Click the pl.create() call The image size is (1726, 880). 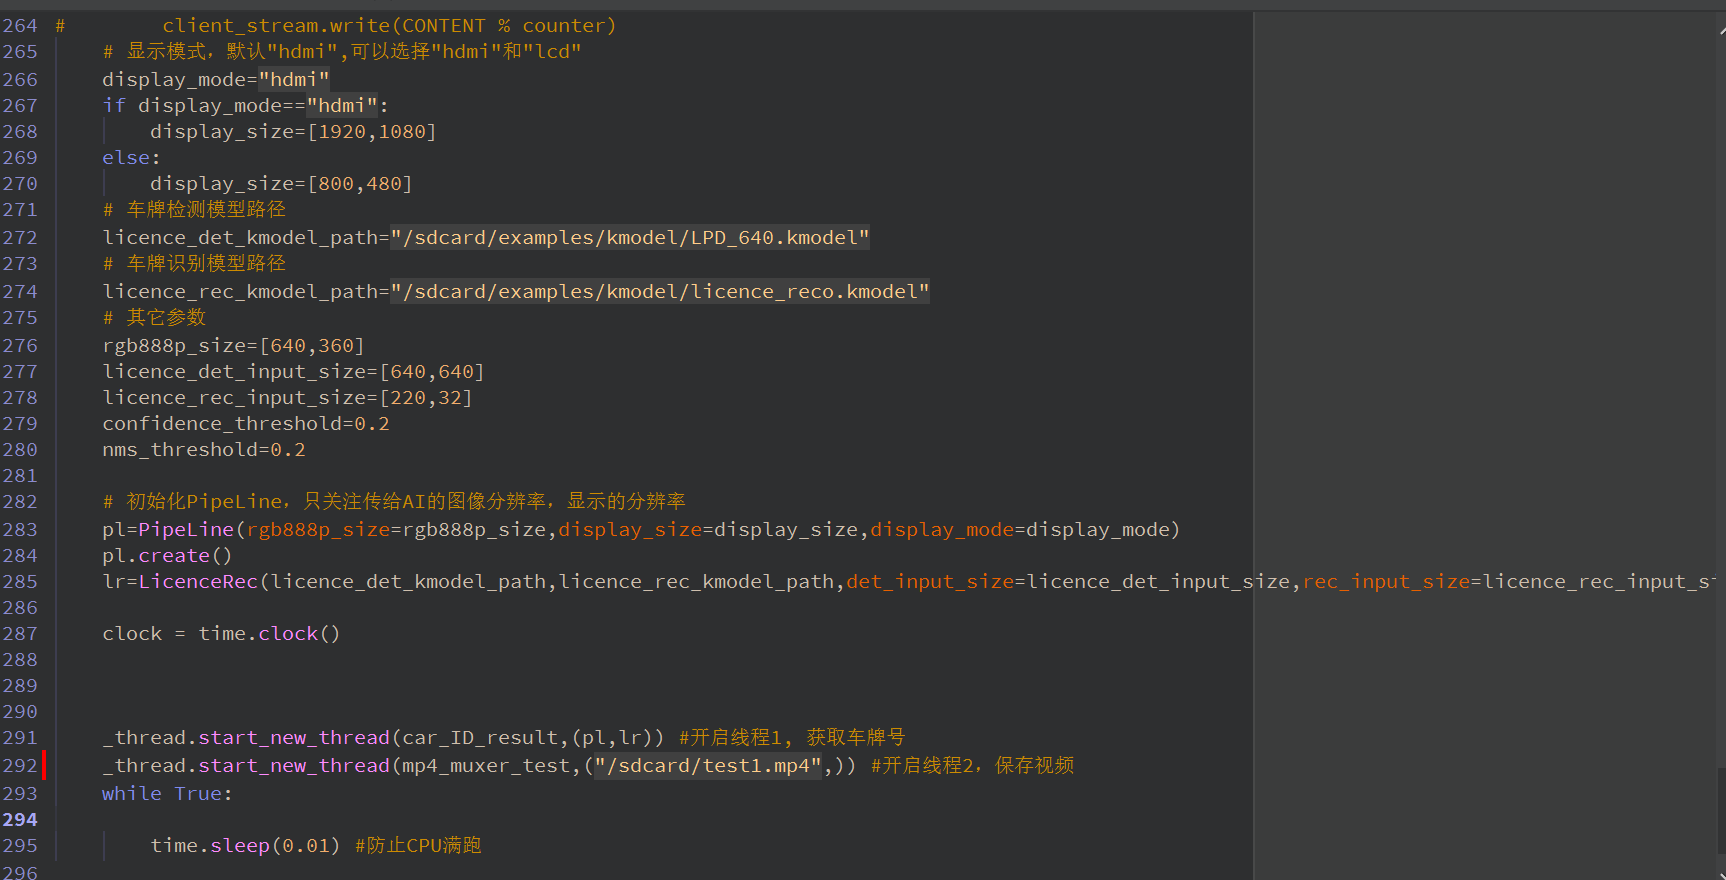tap(166, 556)
